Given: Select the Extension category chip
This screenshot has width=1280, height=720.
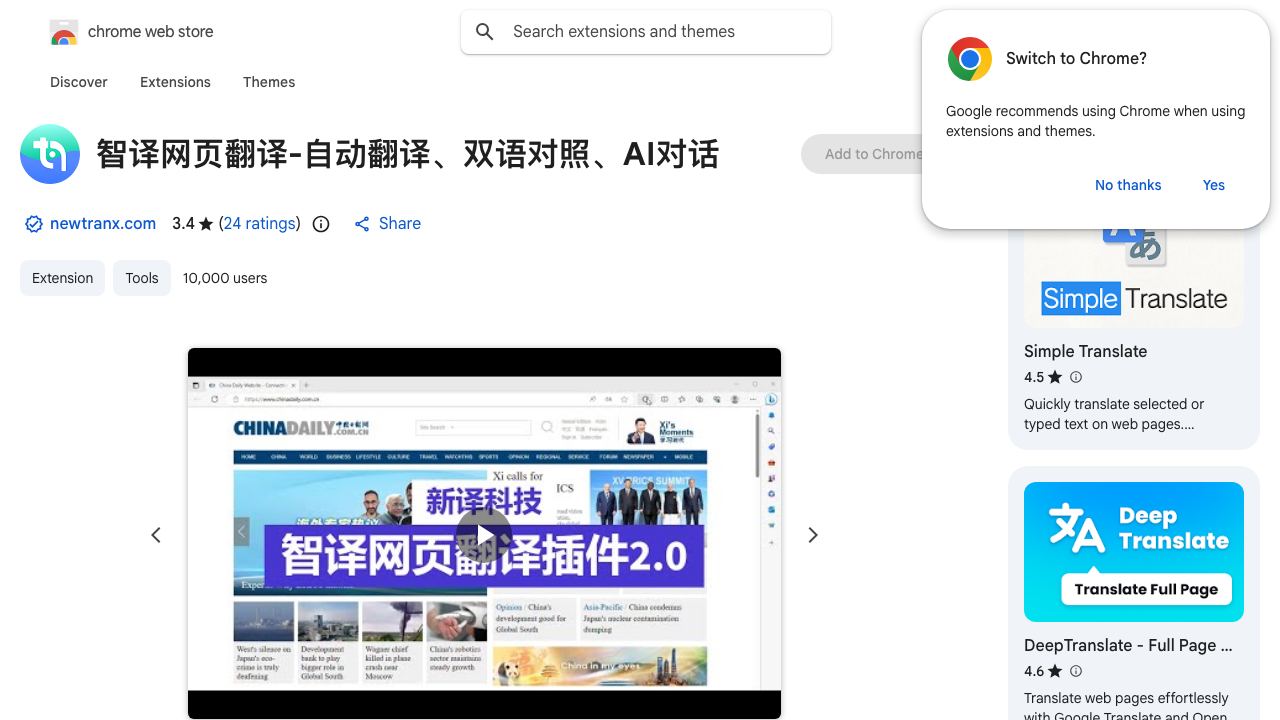Looking at the screenshot, I should (x=62, y=278).
